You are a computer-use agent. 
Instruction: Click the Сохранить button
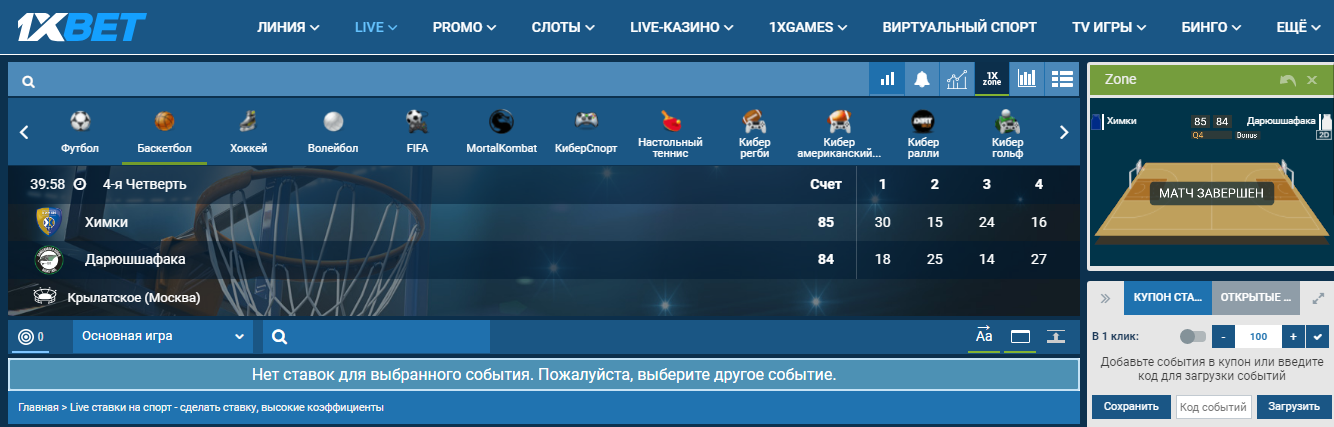pyautogui.click(x=1131, y=406)
